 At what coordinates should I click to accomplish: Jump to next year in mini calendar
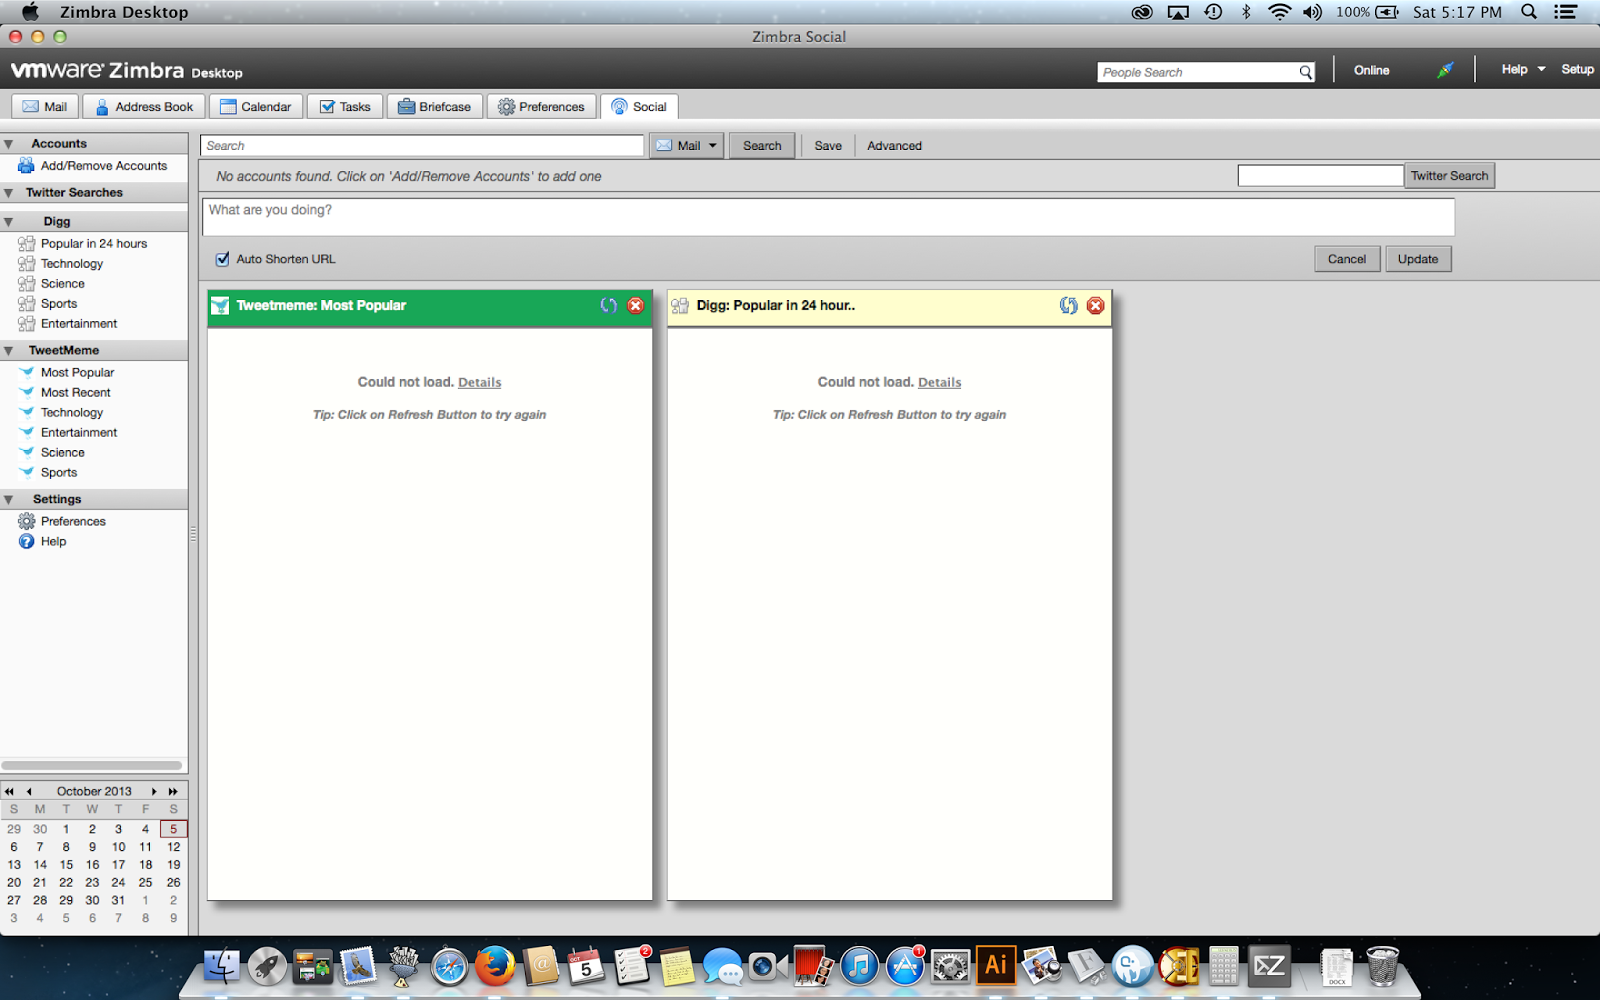click(173, 792)
